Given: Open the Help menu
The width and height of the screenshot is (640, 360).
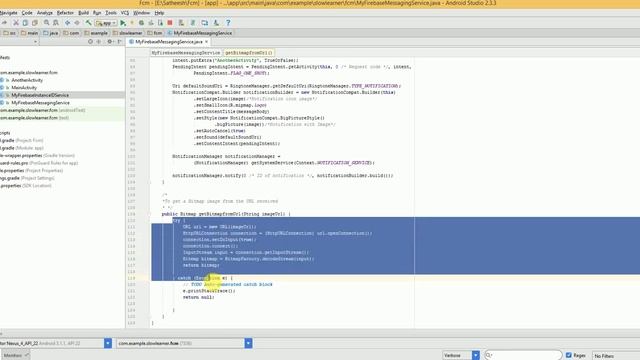Looking at the screenshot, I should [x=159, y=13].
